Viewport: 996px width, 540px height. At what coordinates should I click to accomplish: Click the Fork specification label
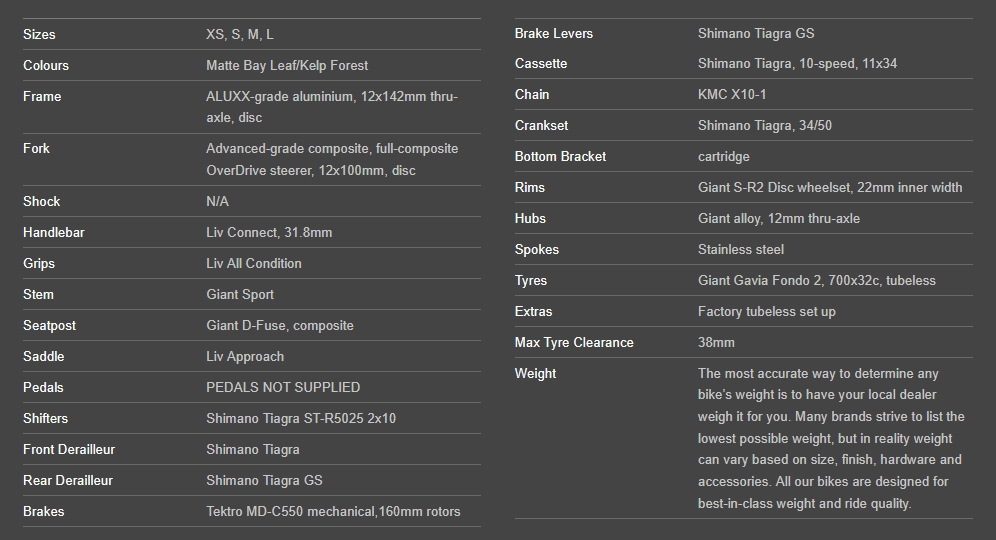pos(36,148)
